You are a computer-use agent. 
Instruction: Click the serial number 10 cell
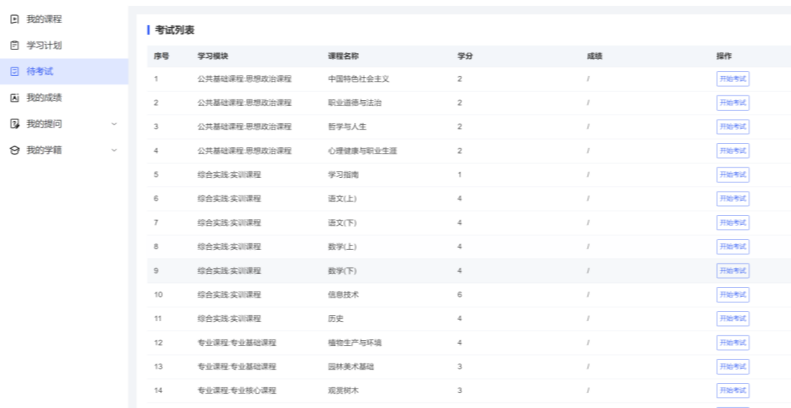158,295
